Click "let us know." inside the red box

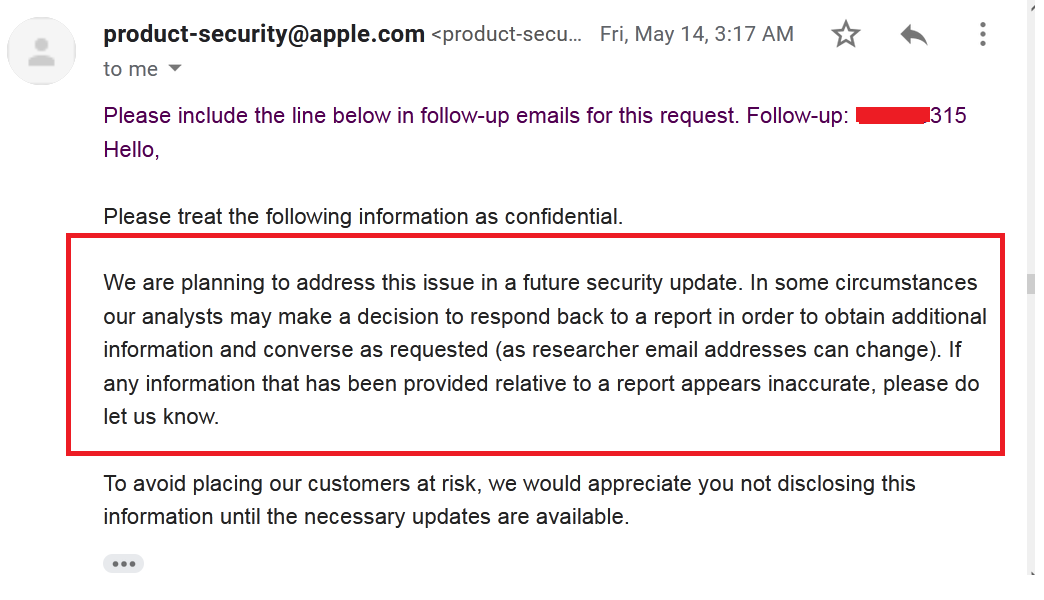pyautogui.click(x=161, y=417)
